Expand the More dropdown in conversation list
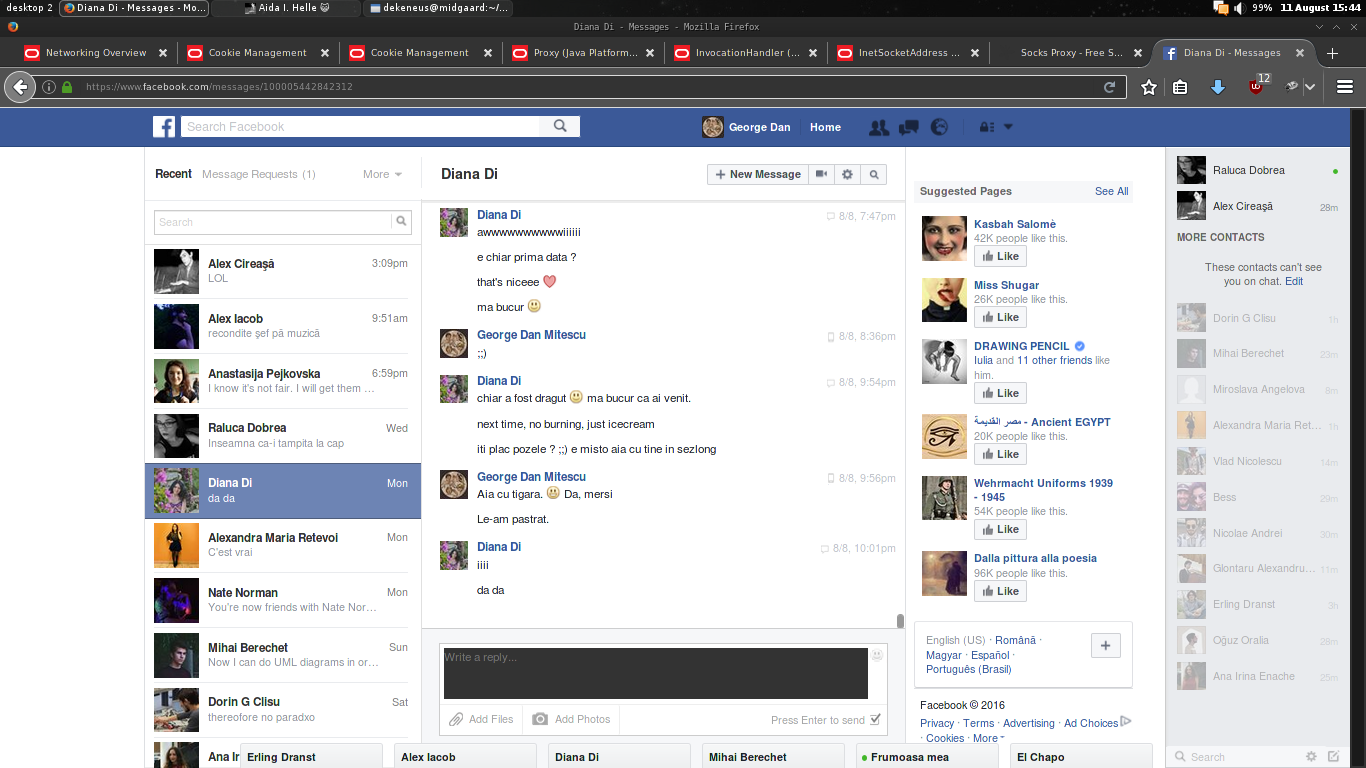Viewport: 1366px width, 768px height. pos(382,174)
